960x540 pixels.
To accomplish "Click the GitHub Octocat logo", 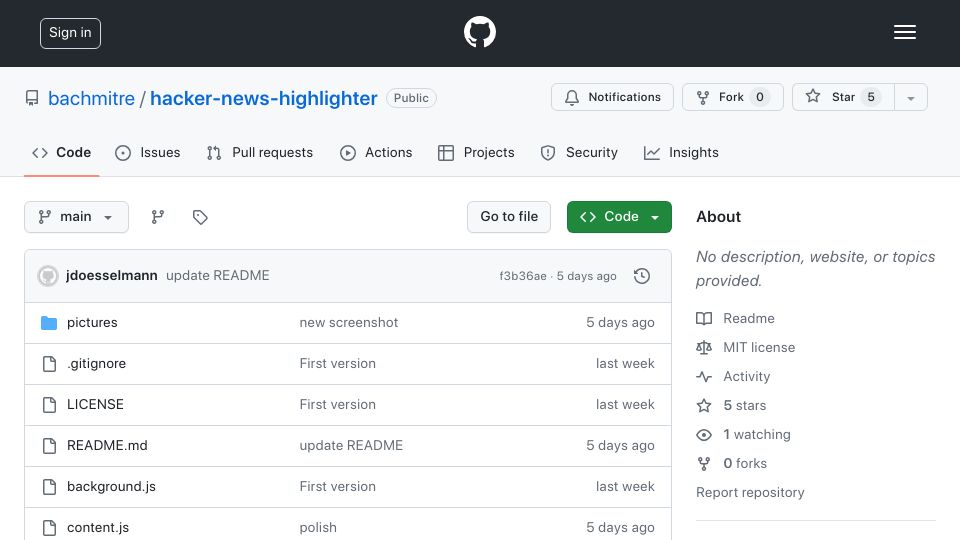I will tap(479, 32).
